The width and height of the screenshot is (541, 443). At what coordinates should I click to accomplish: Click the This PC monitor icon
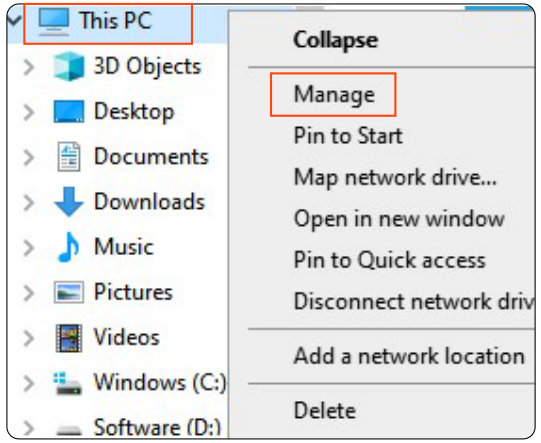(53, 22)
